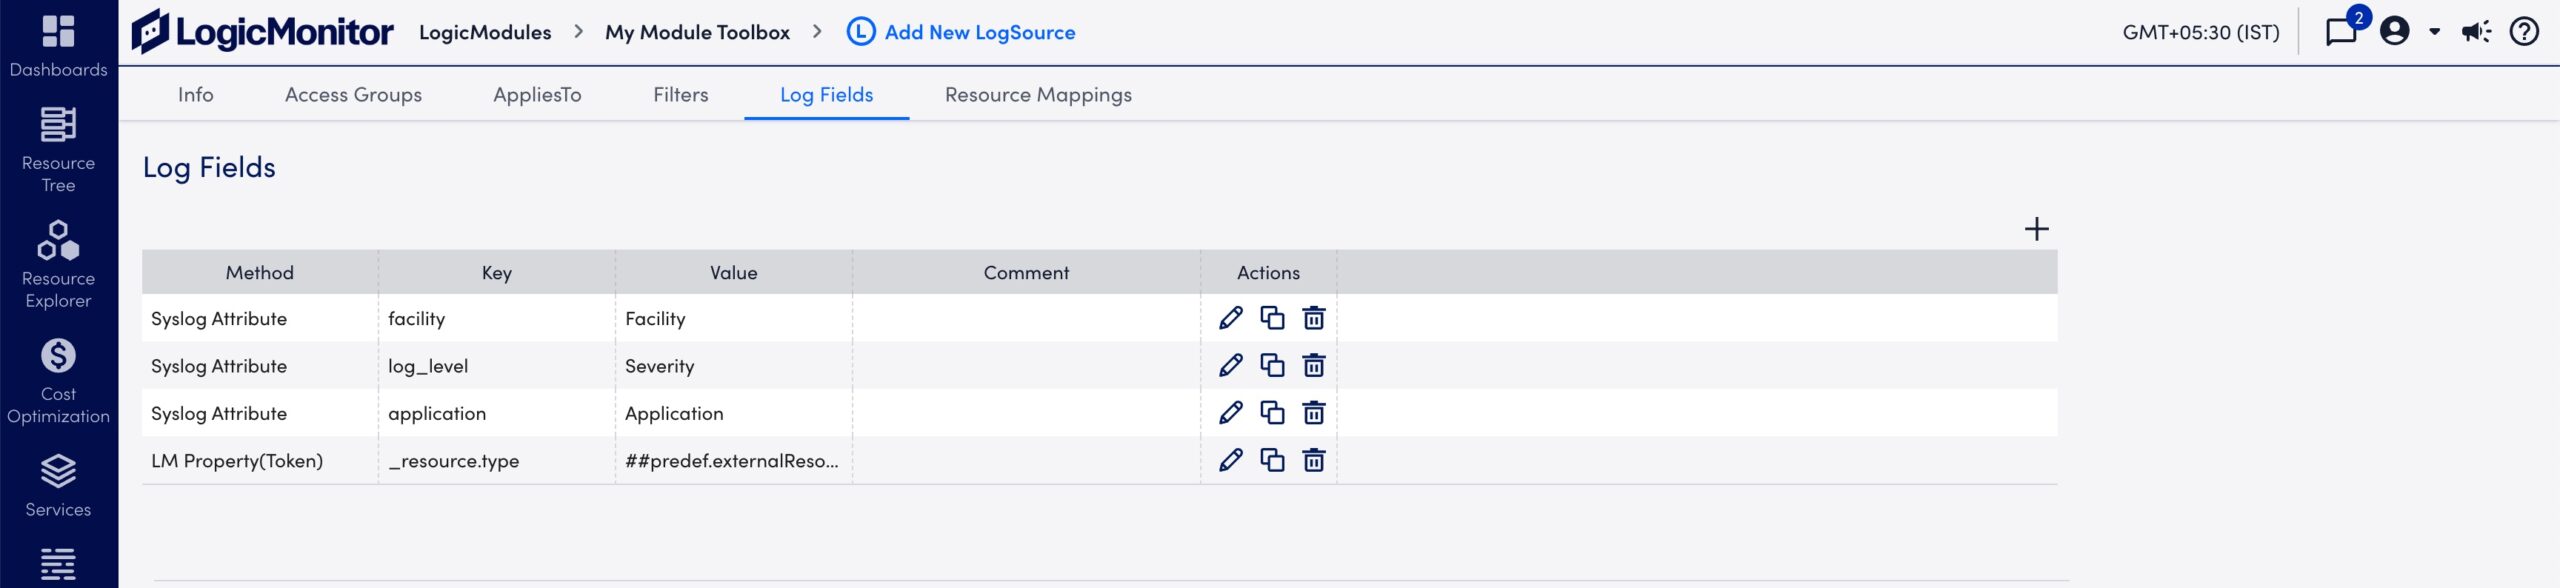
Task: Click the Application value cell
Action: (733, 412)
